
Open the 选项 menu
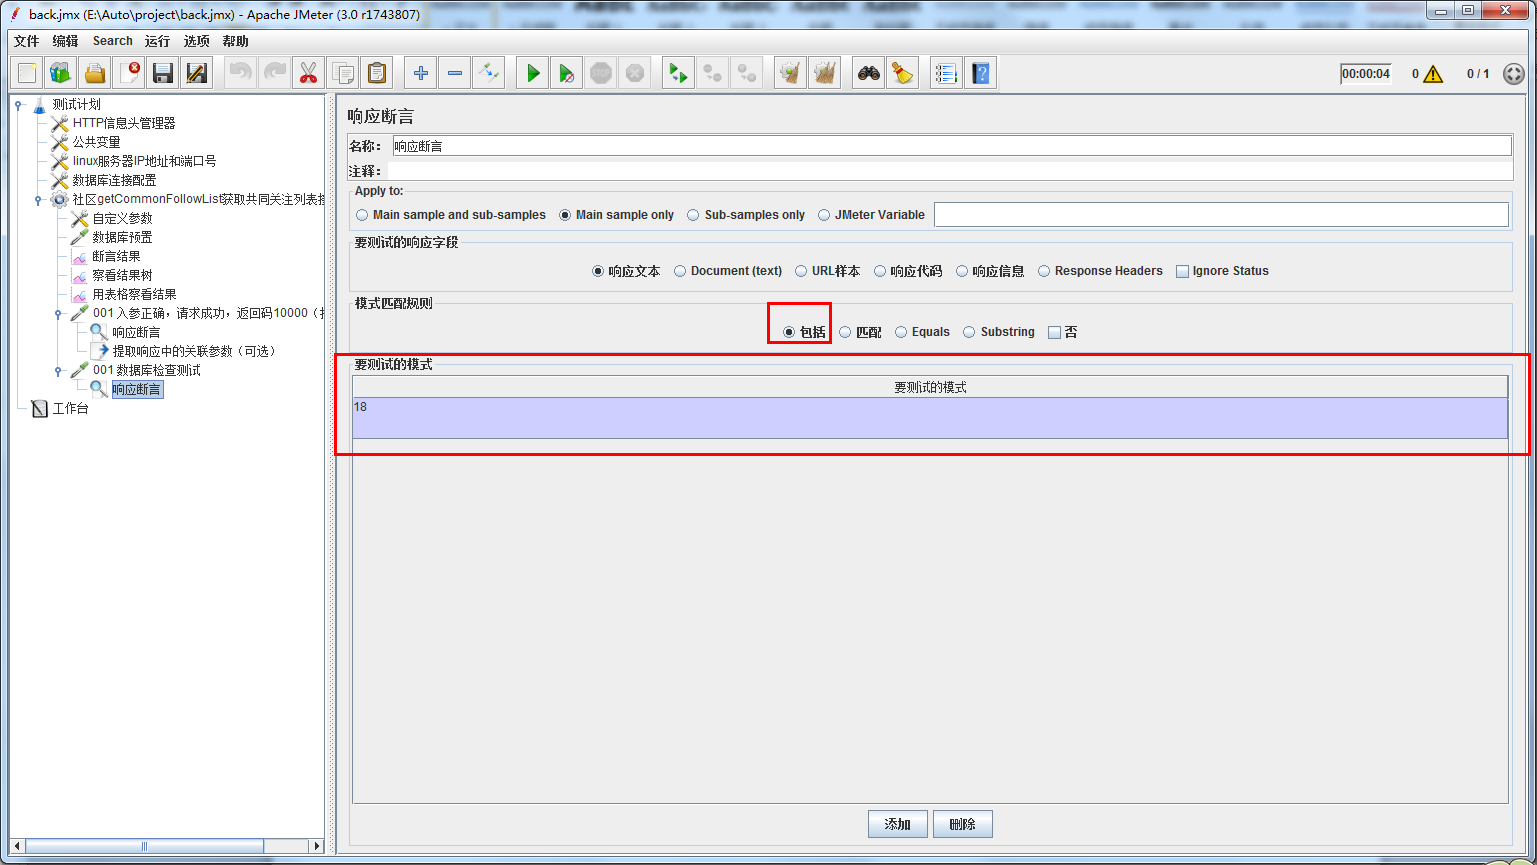tap(197, 41)
